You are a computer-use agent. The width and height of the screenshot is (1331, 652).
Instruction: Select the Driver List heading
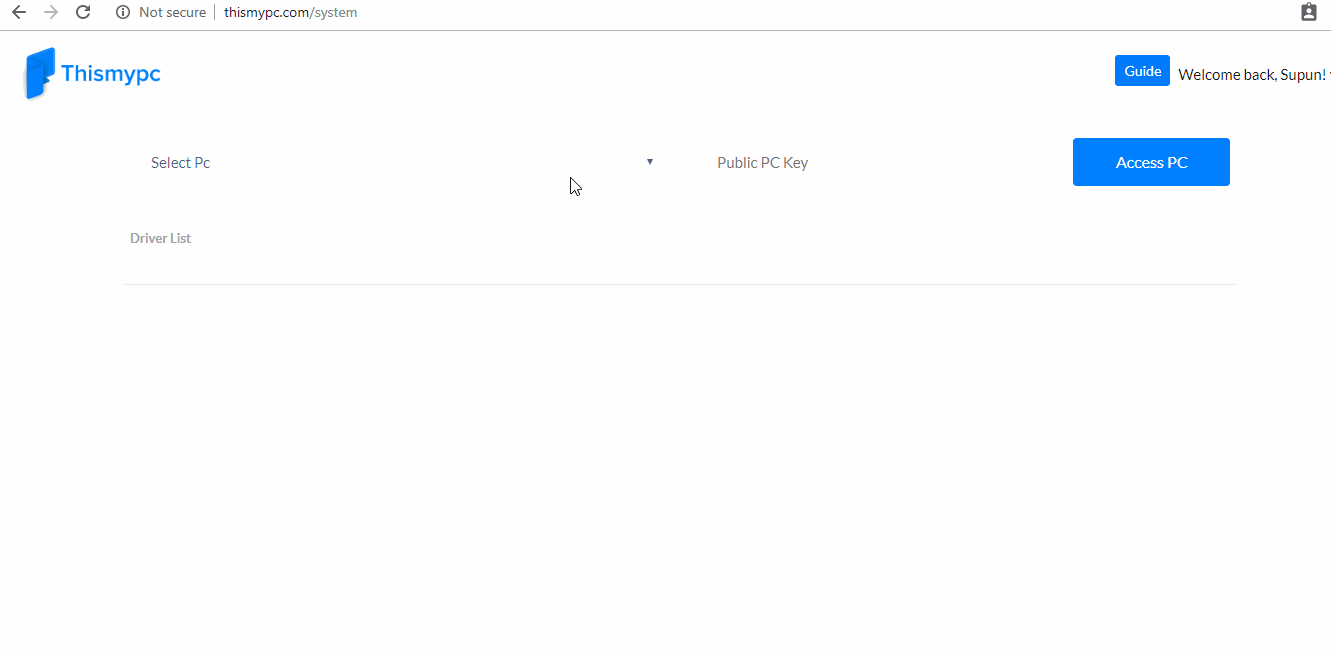[160, 238]
